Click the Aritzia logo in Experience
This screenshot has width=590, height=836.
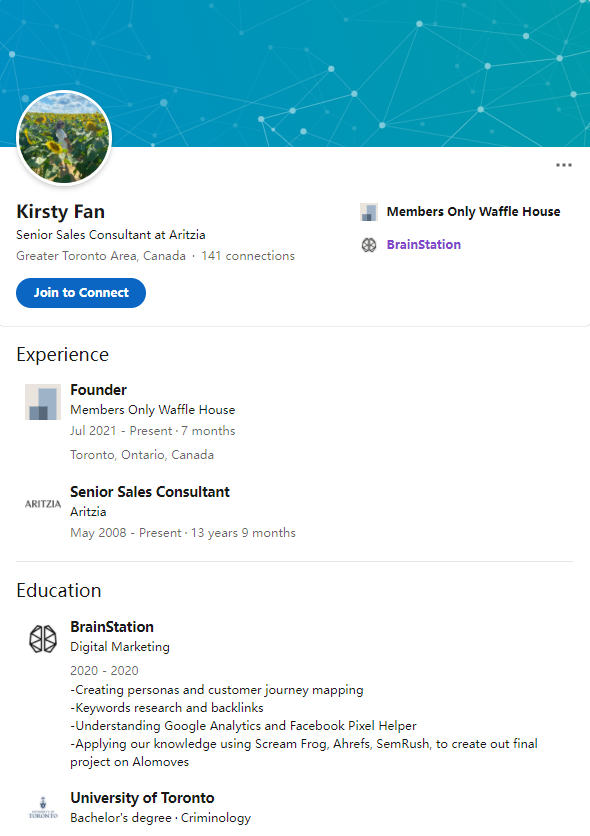(x=43, y=504)
